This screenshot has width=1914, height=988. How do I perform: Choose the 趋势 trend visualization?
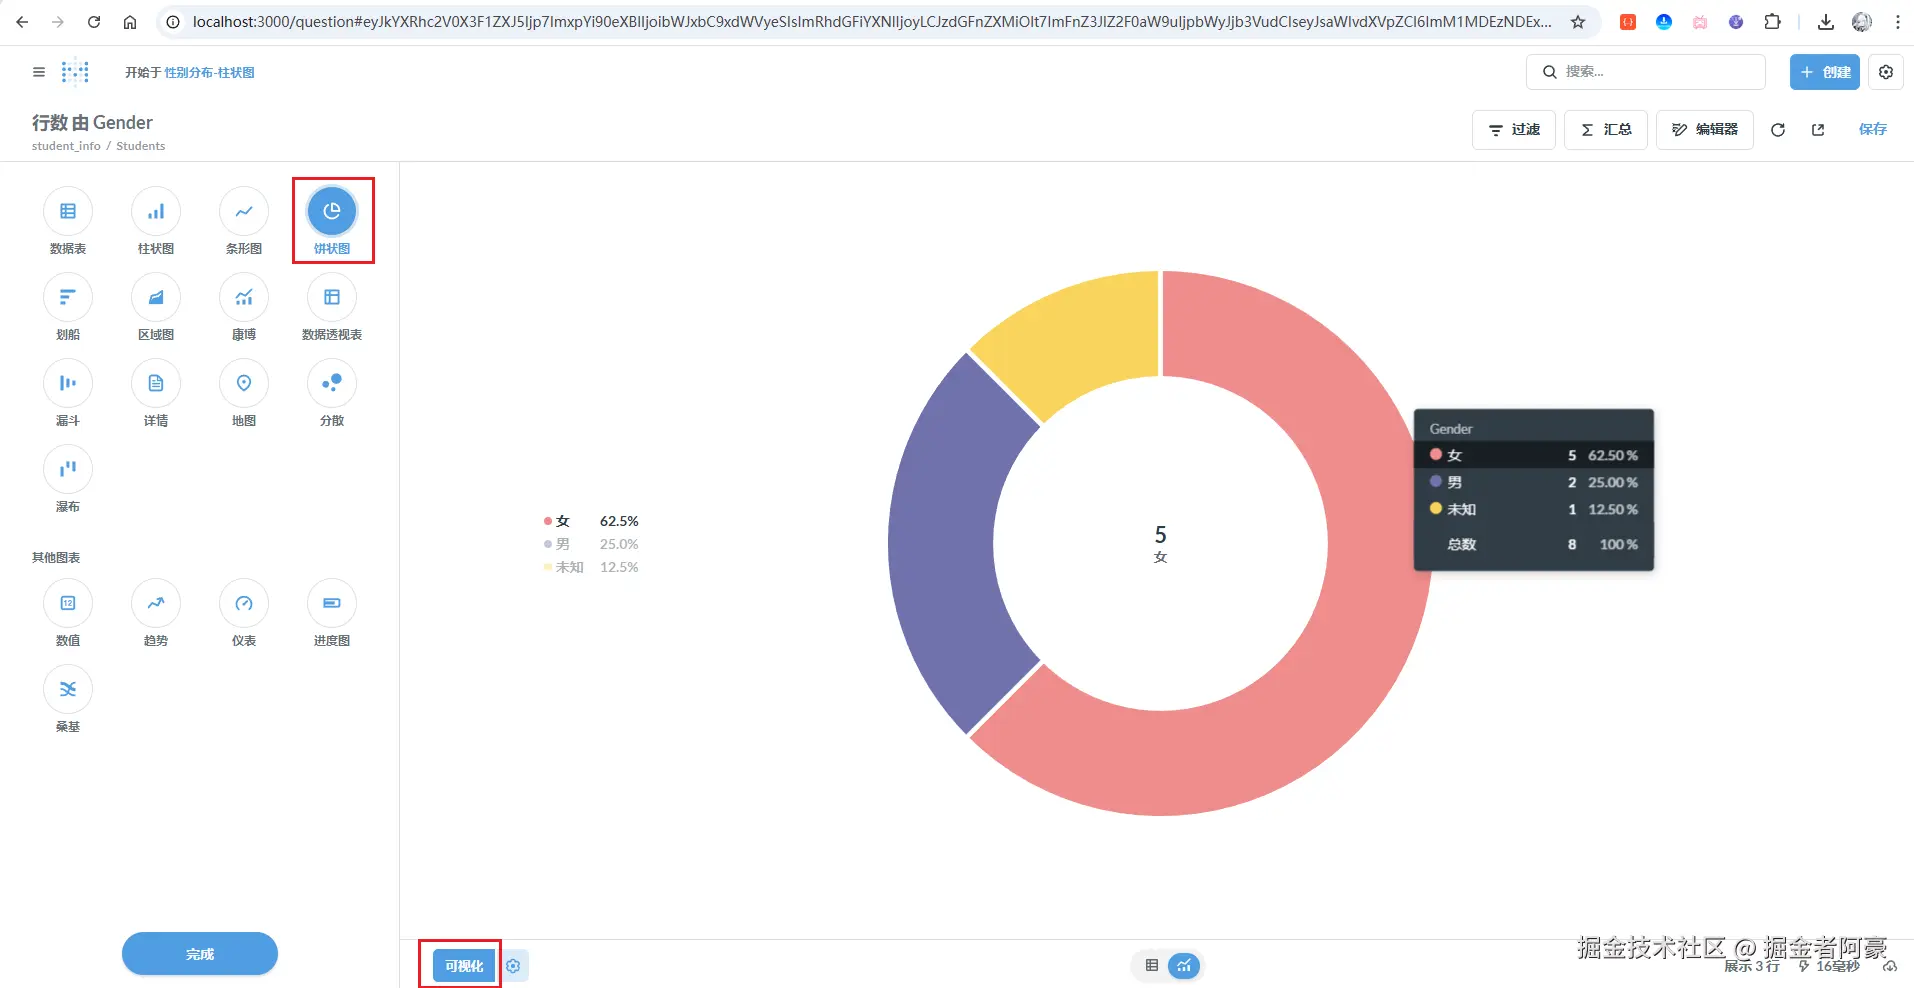point(156,604)
